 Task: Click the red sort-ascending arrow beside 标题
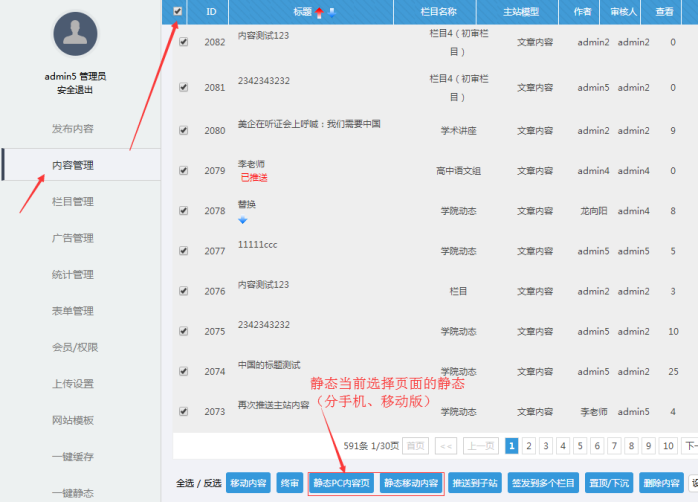click(320, 12)
